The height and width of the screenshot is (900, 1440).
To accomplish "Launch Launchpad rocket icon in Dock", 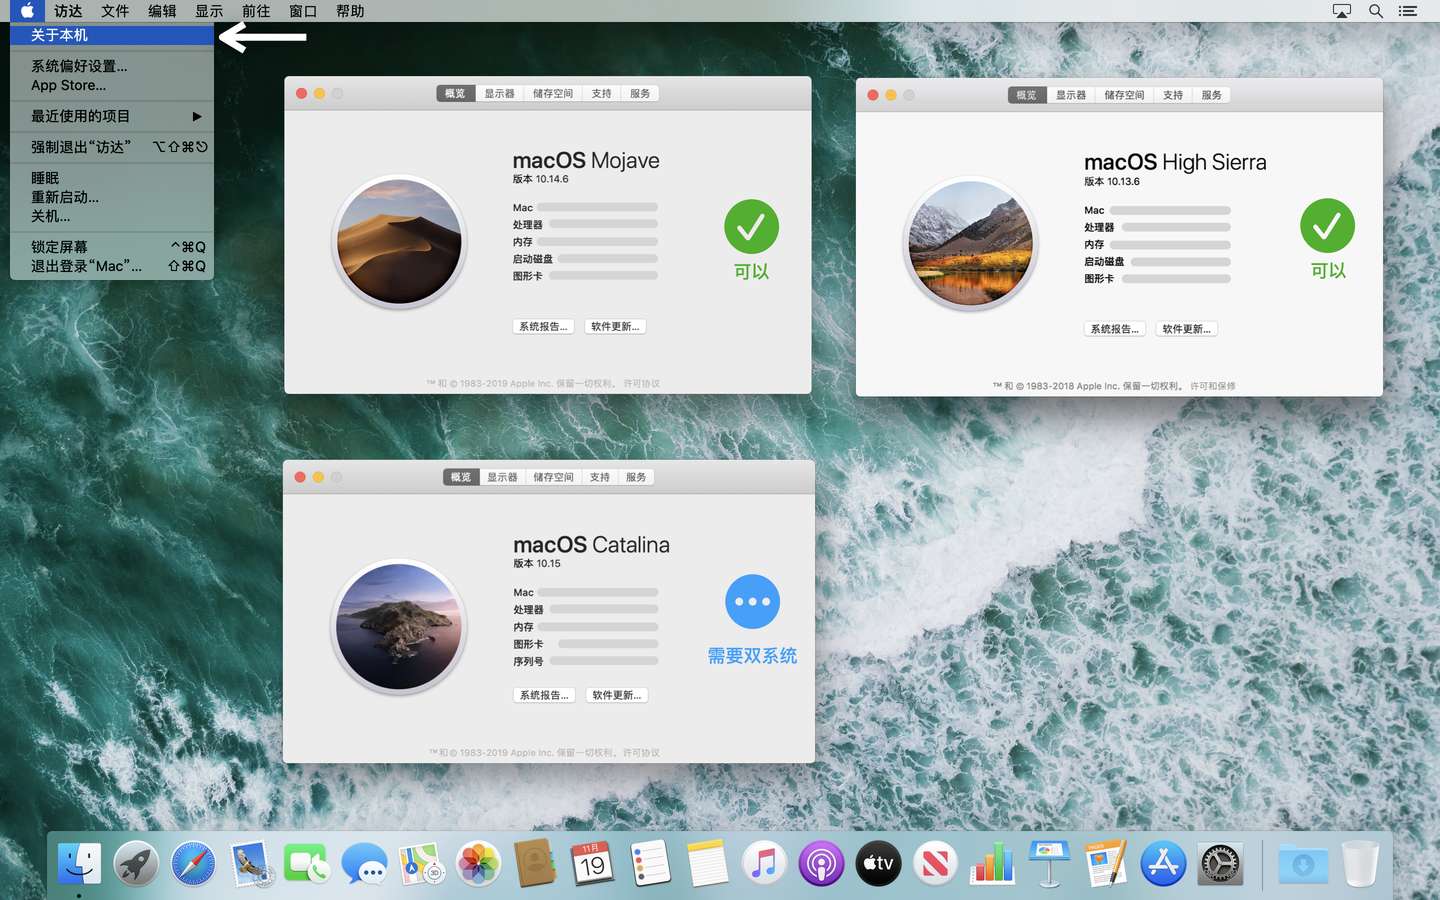I will (x=136, y=863).
